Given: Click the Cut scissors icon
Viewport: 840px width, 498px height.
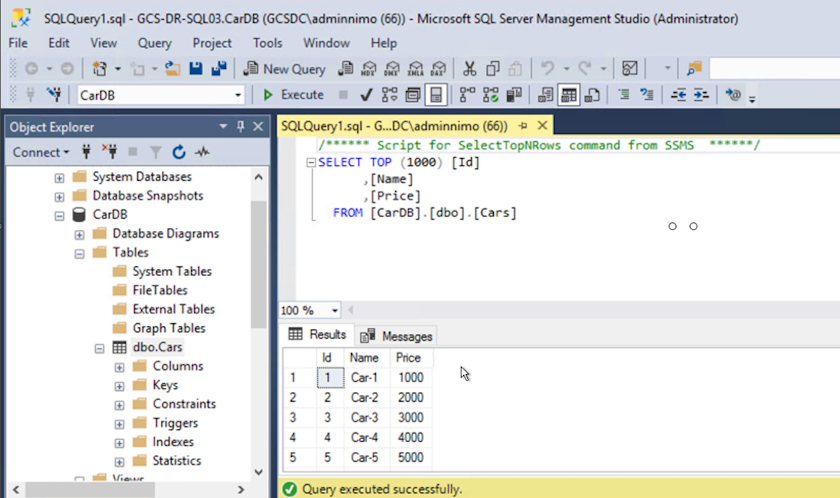Looking at the screenshot, I should tap(469, 69).
